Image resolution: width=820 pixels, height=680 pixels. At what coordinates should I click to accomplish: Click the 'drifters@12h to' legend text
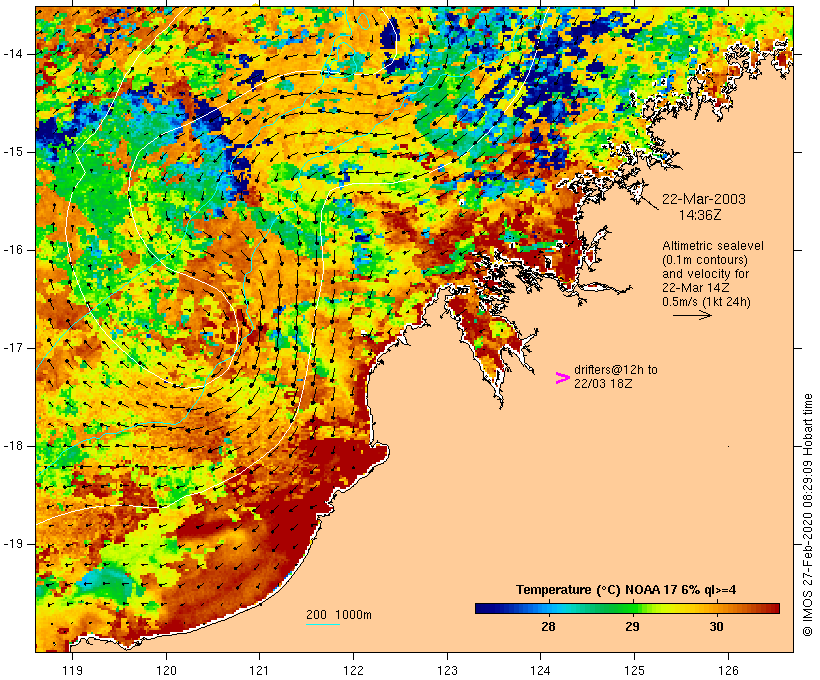pyautogui.click(x=616, y=370)
